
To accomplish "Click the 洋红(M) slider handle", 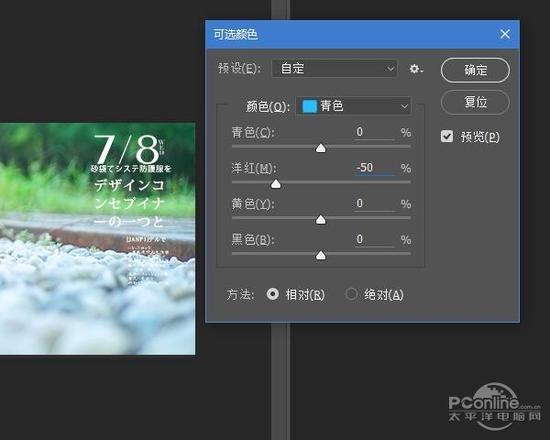I will [276, 184].
